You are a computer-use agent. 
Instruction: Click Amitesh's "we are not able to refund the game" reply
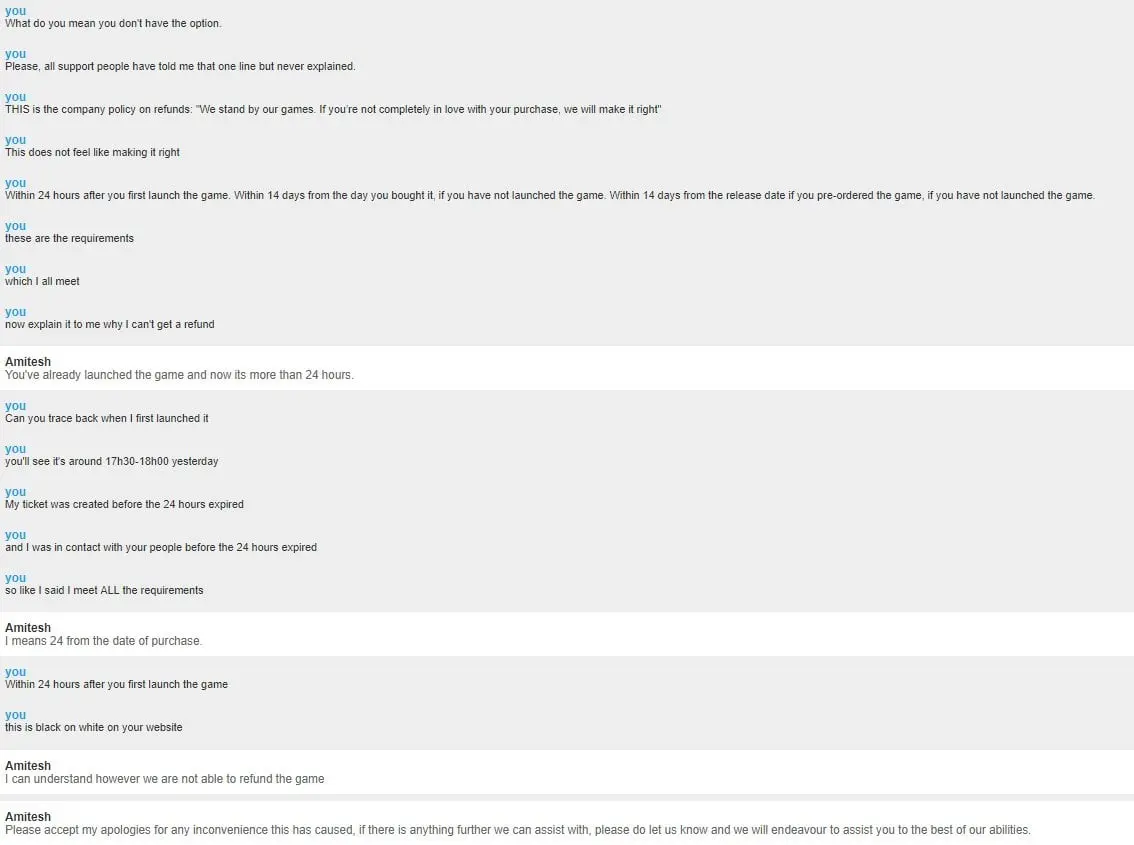(x=164, y=779)
